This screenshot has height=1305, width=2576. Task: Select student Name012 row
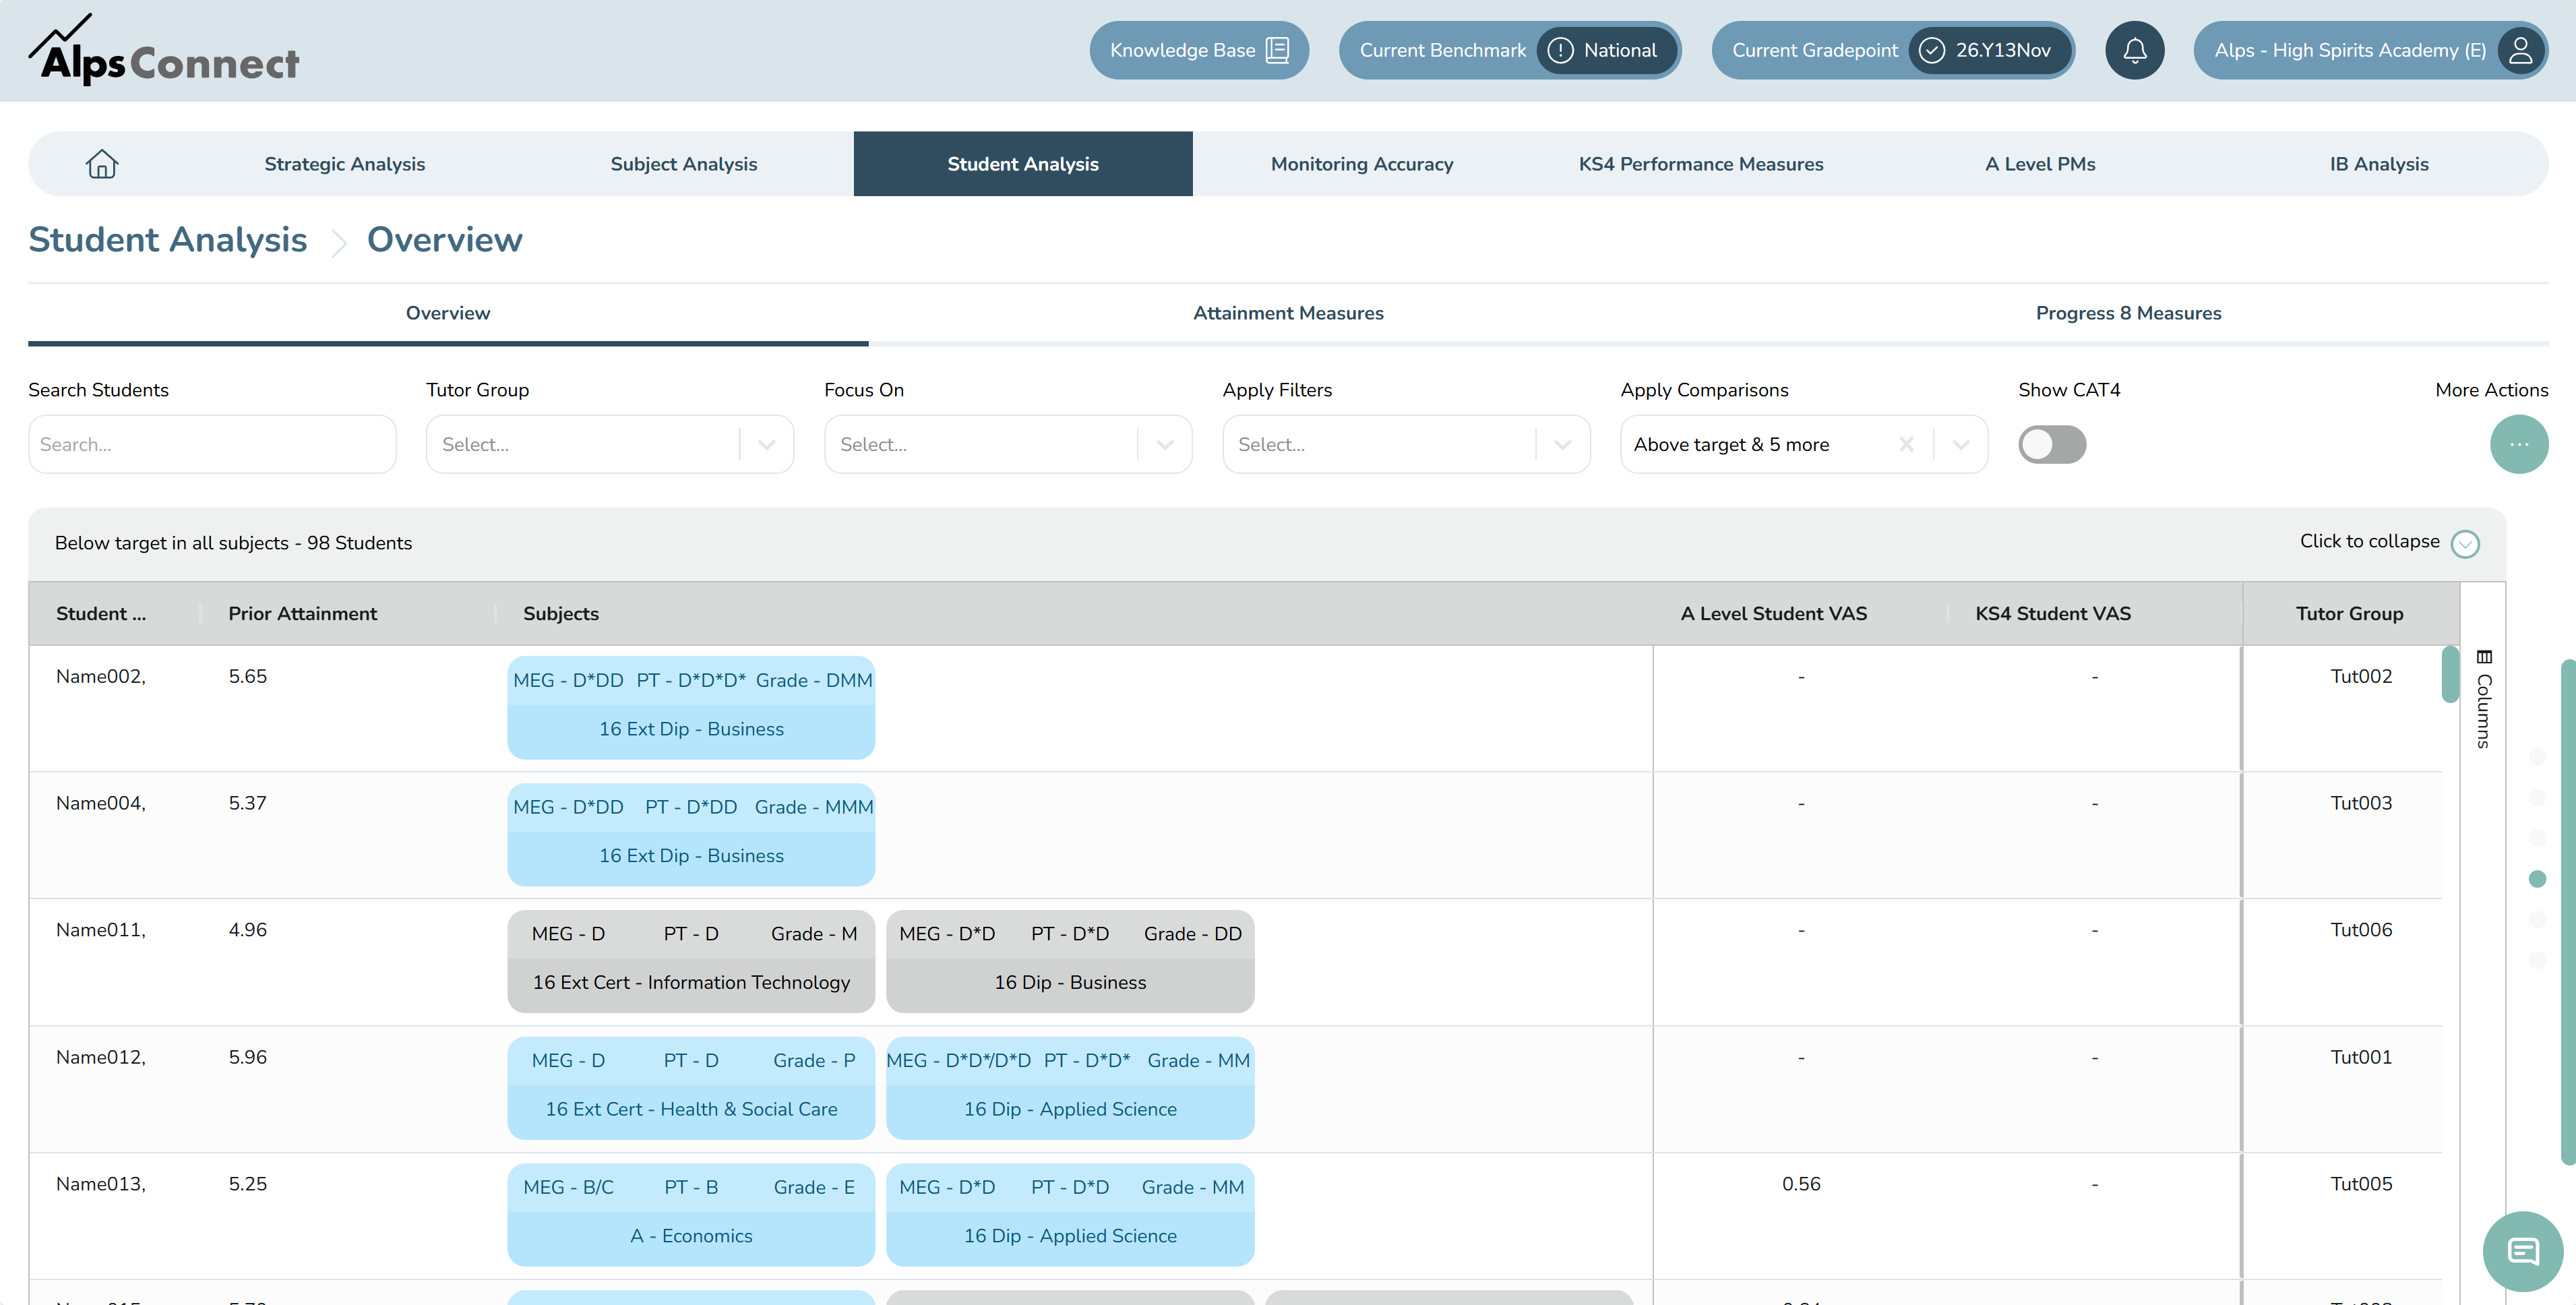click(1236, 1089)
